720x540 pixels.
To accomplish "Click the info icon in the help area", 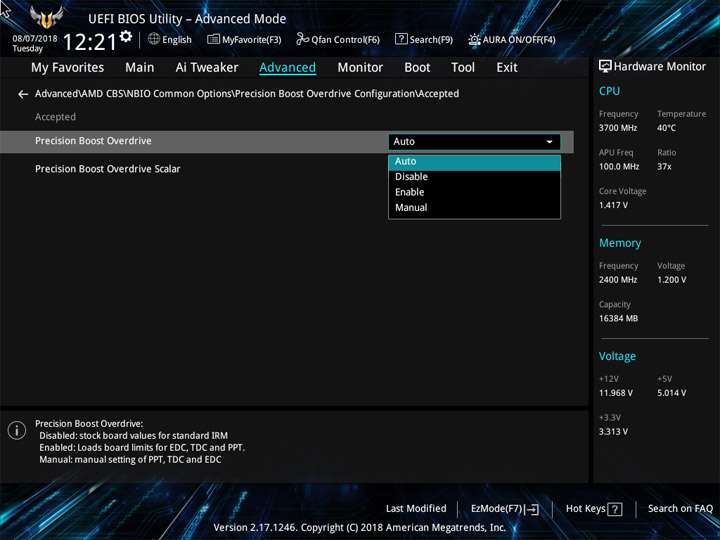I will point(17,430).
